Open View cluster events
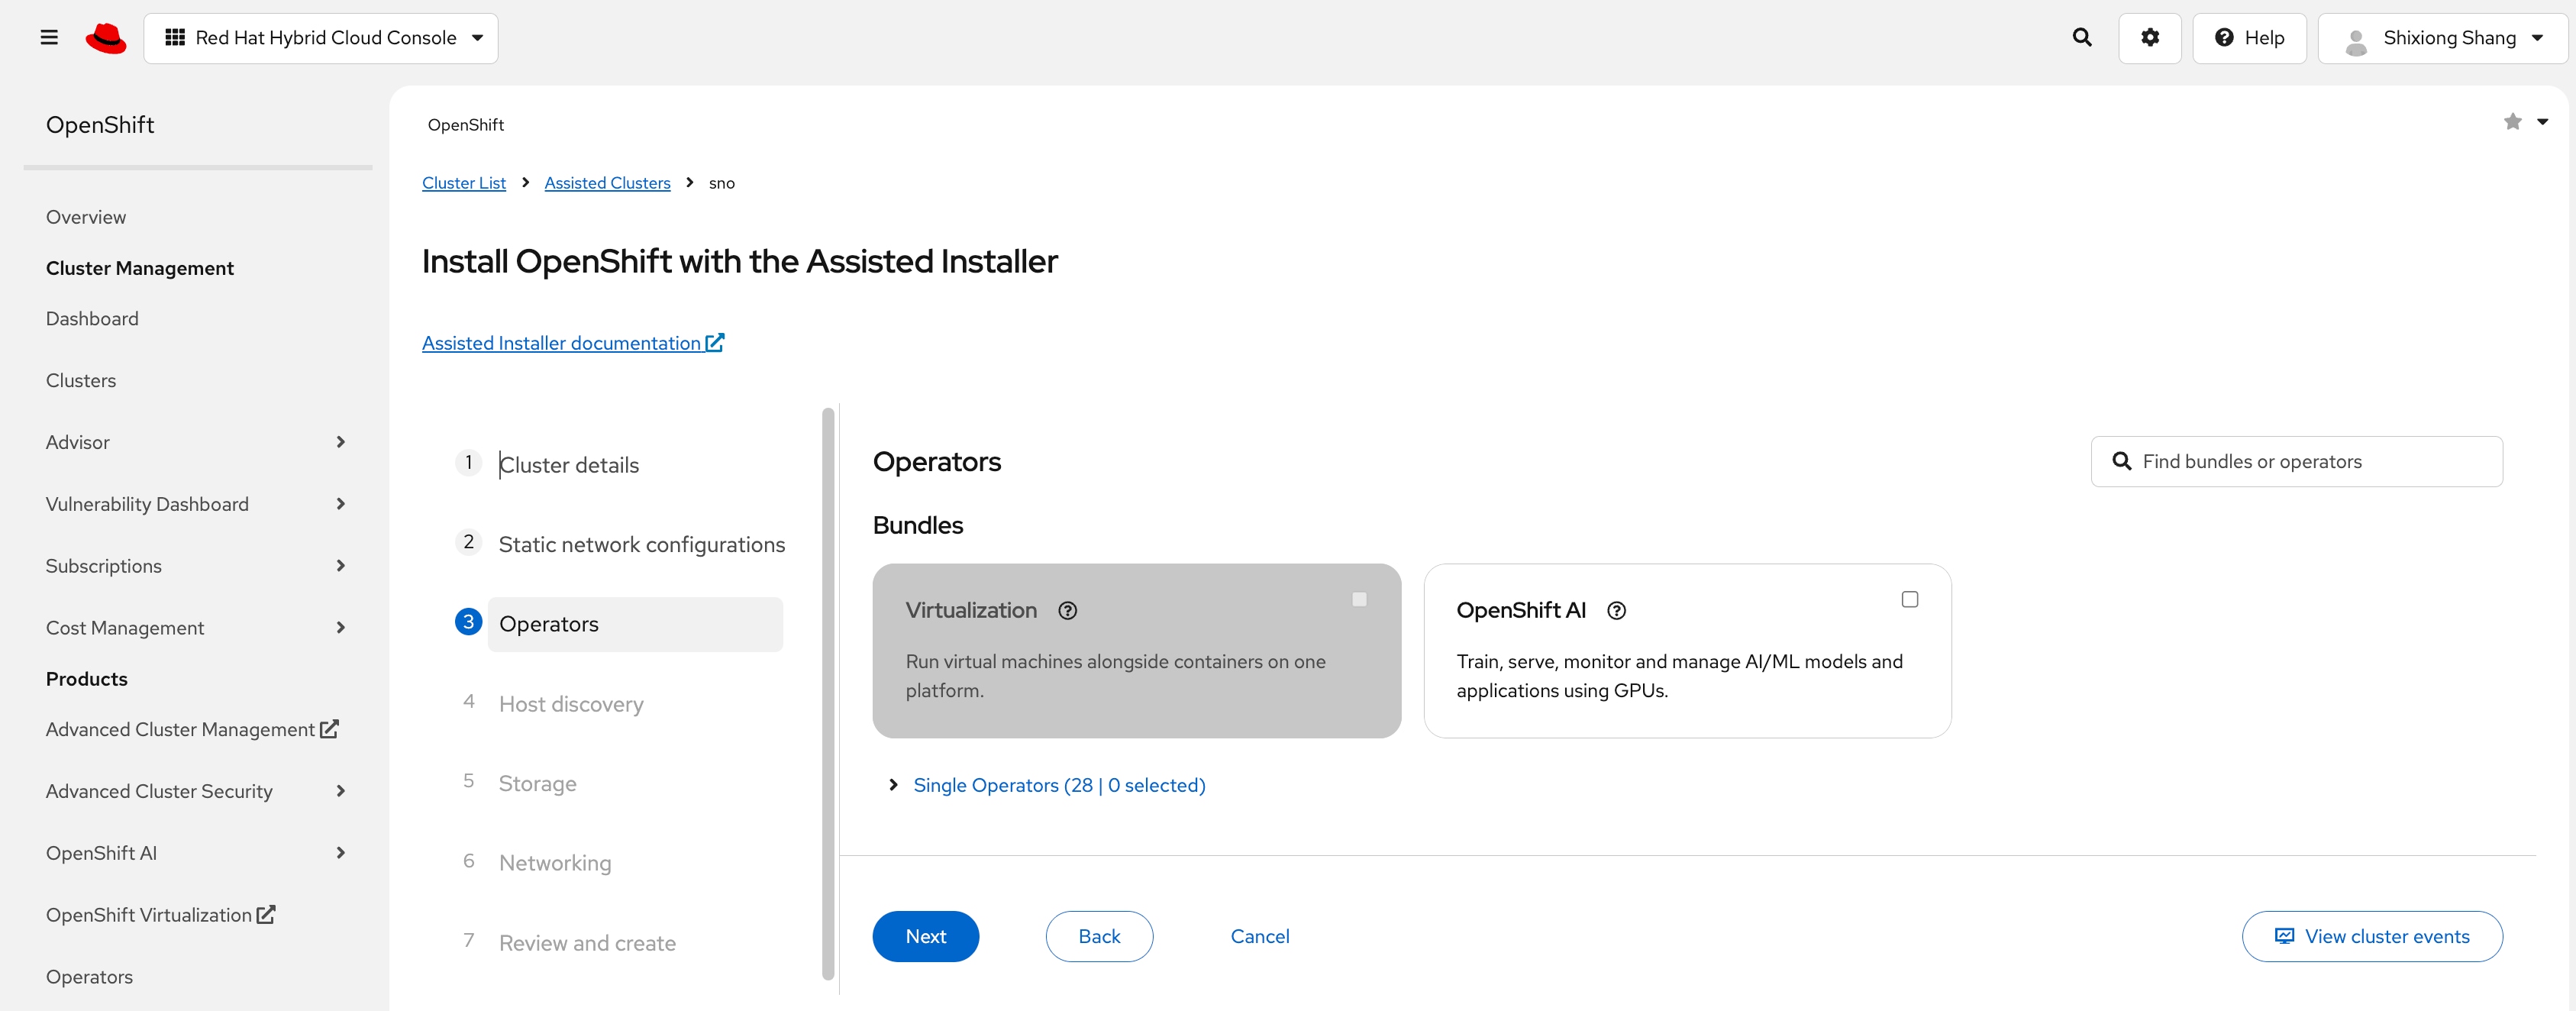This screenshot has width=2576, height=1011. click(x=2372, y=936)
